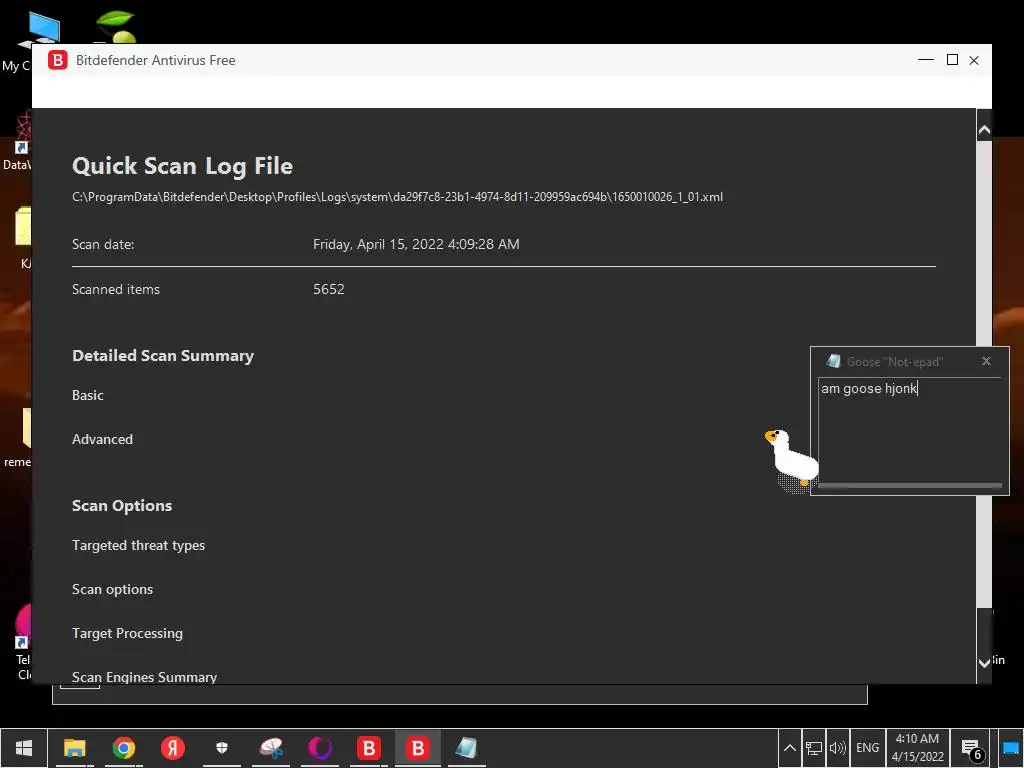Expand the Basic scan summary section
The height and width of the screenshot is (768, 1024).
[88, 395]
